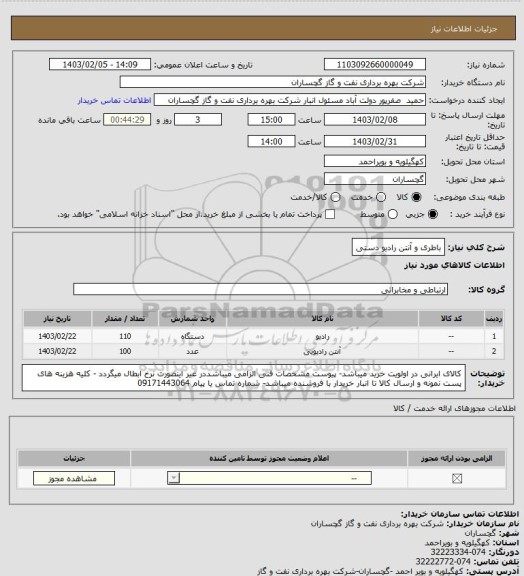Toggle the الزامی بودن ارائه مجوز checkbox
524x576 pixels.
[x=457, y=478]
